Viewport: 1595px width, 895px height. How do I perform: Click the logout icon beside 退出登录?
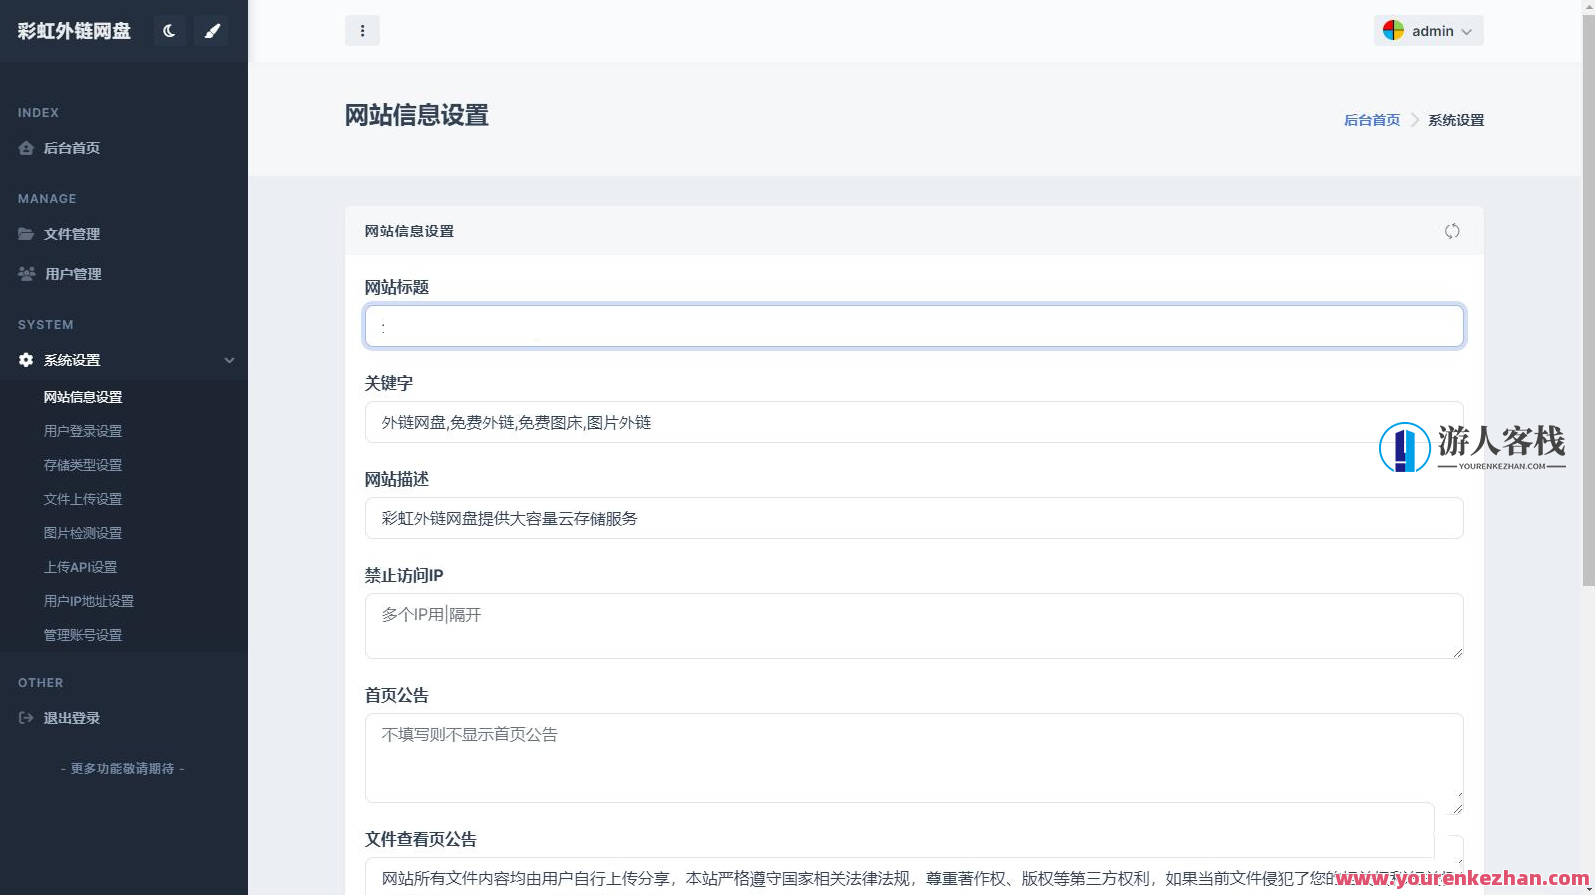pos(26,718)
